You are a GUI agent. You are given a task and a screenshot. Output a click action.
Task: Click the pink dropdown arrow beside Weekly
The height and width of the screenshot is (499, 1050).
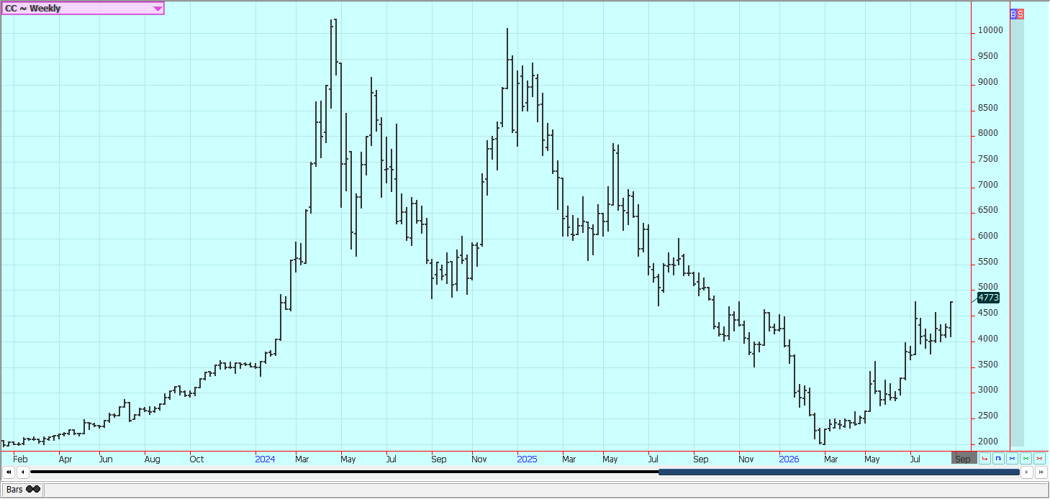(157, 9)
